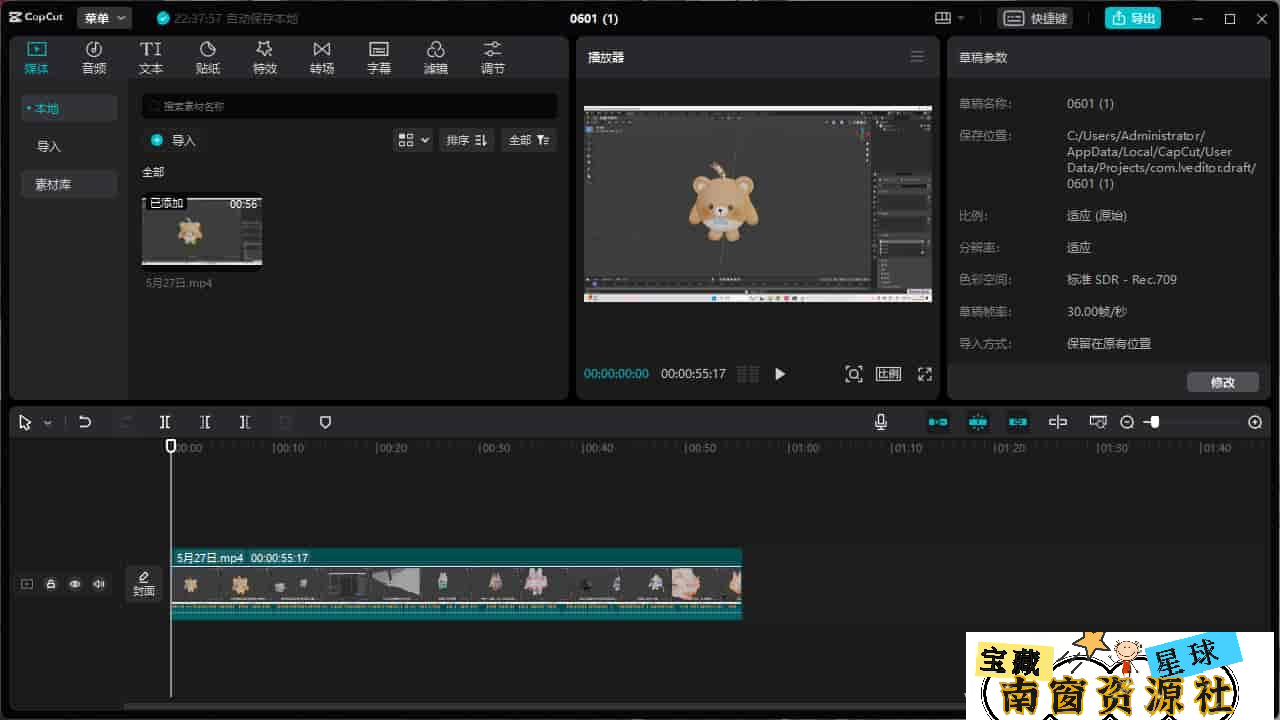Open the 全部 filter dropdown
The height and width of the screenshot is (720, 1280).
point(529,140)
